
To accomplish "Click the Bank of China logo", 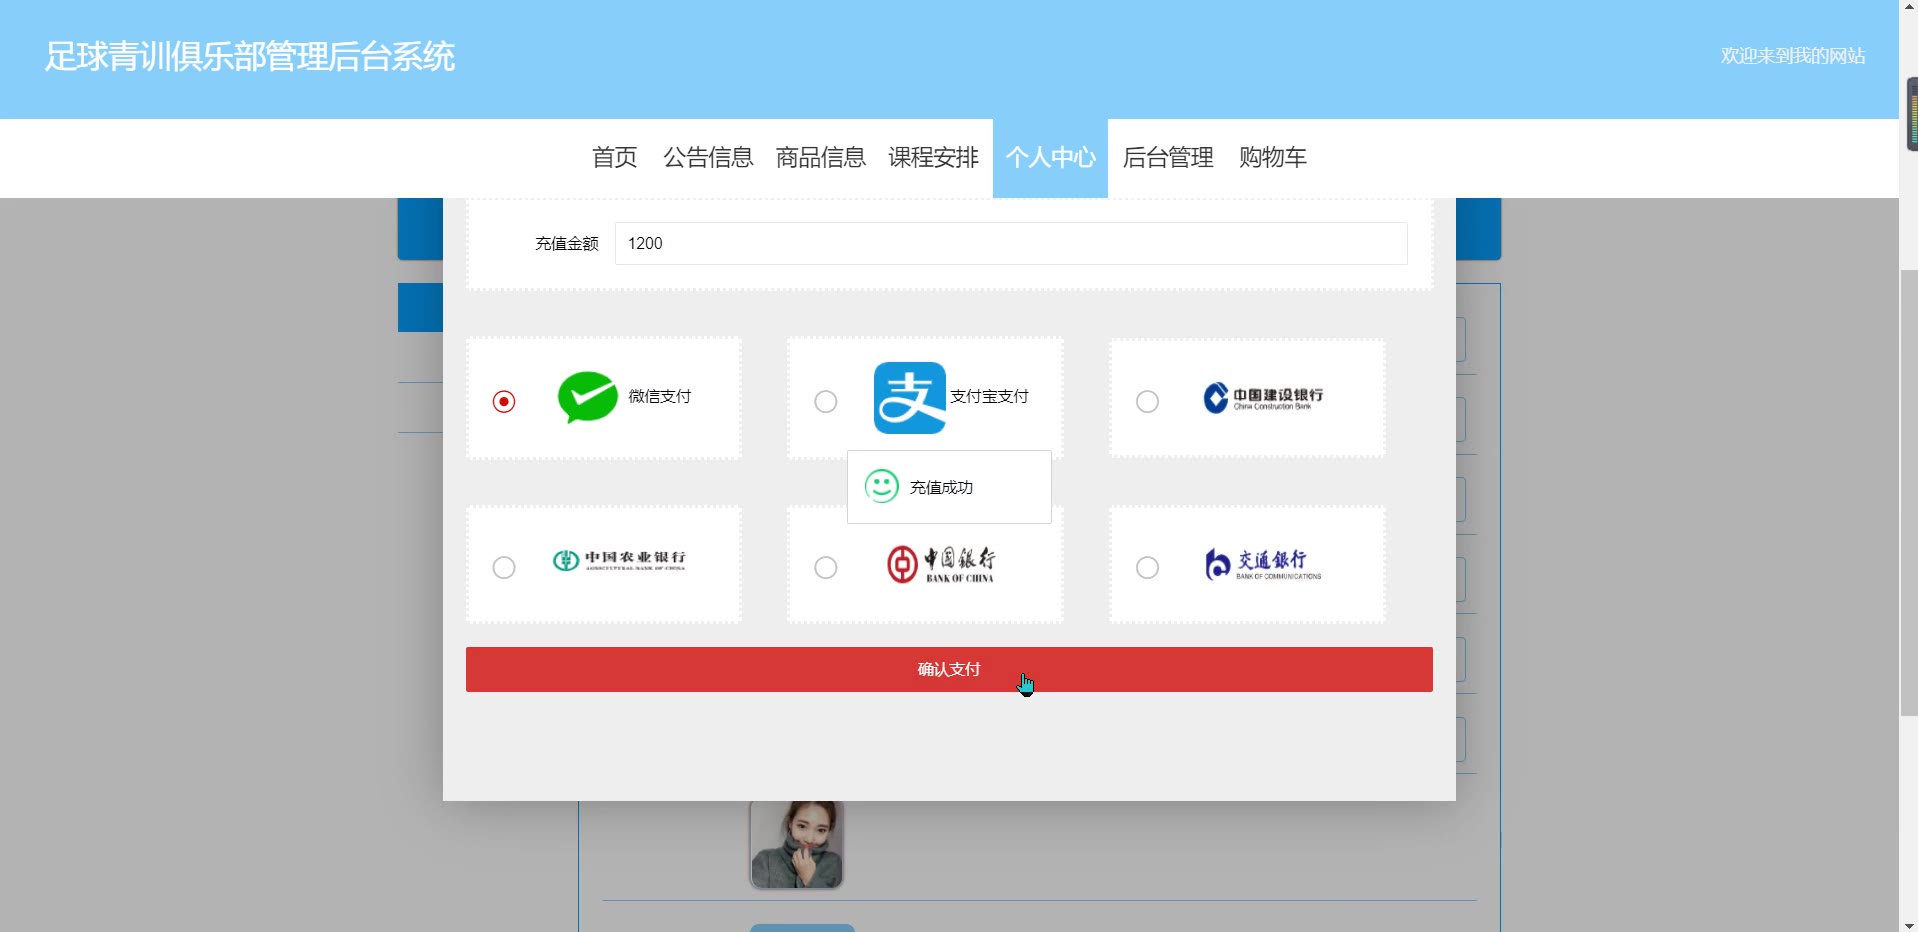I will [941, 564].
